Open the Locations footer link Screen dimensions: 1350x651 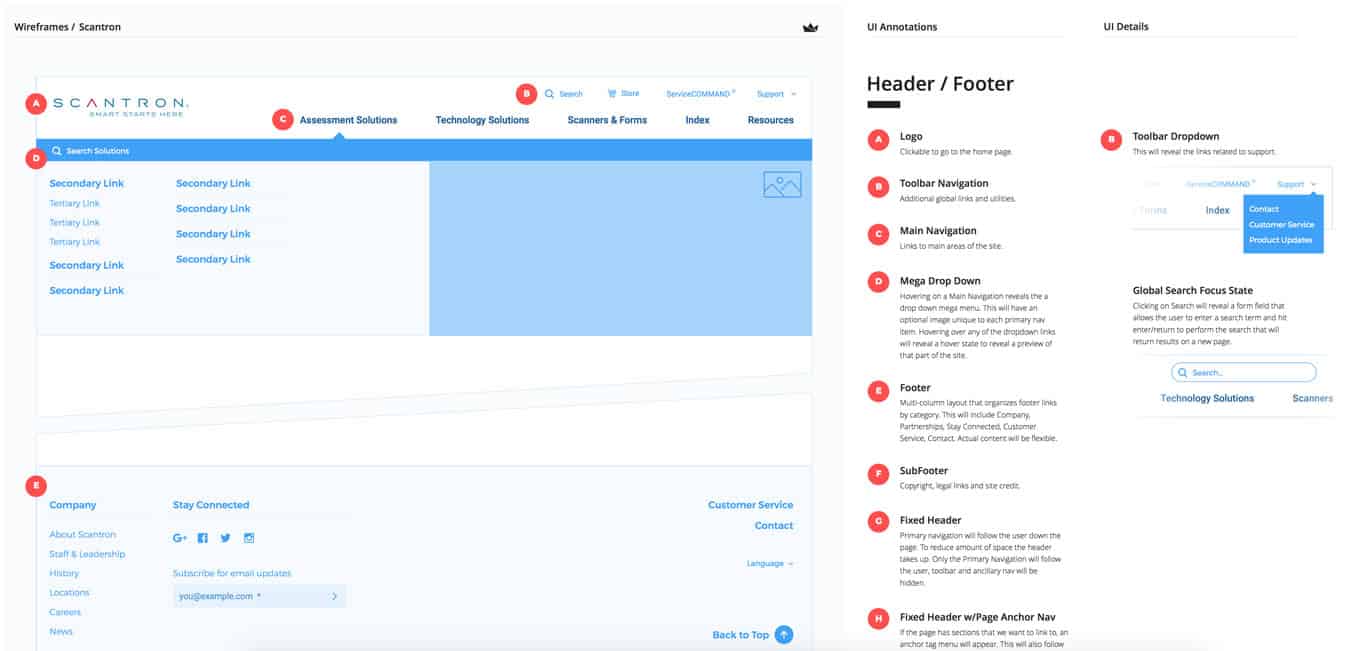point(69,593)
